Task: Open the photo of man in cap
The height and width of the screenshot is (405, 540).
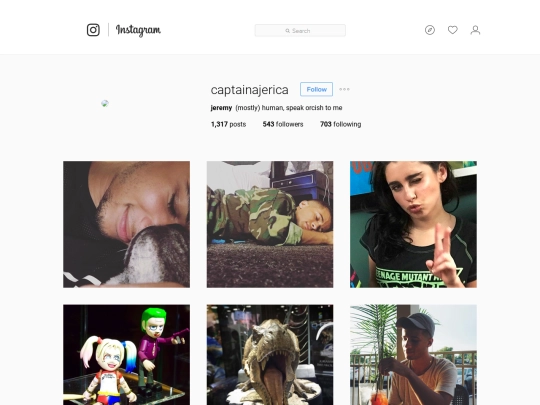Action: click(413, 355)
